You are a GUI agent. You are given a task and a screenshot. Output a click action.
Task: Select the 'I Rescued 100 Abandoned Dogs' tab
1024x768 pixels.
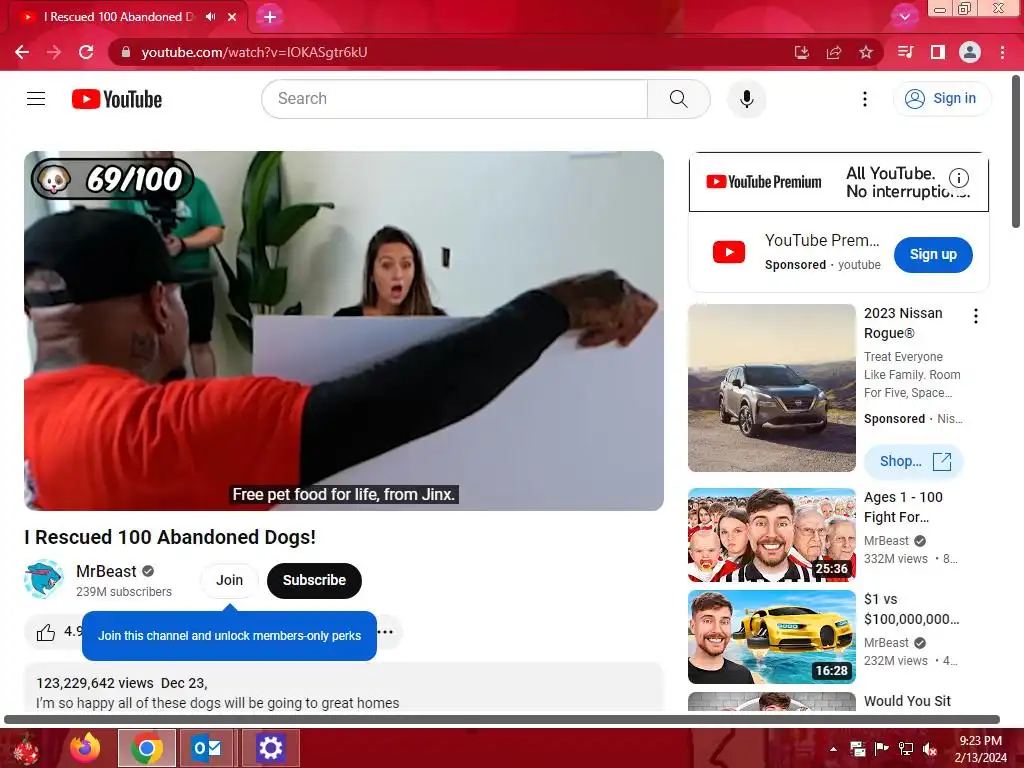tap(118, 17)
